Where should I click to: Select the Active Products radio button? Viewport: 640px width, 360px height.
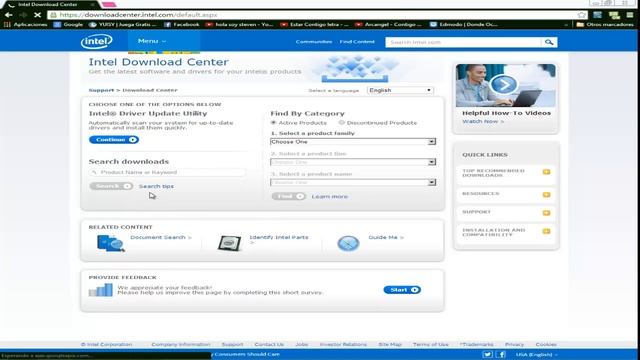coord(273,122)
